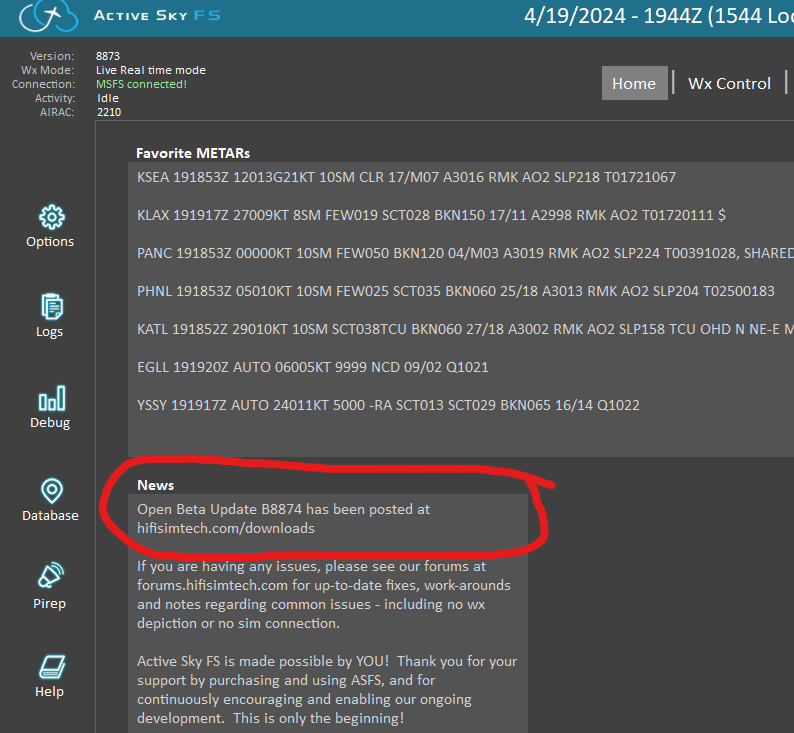Open the Debug bar chart icon

pyautogui.click(x=52, y=398)
